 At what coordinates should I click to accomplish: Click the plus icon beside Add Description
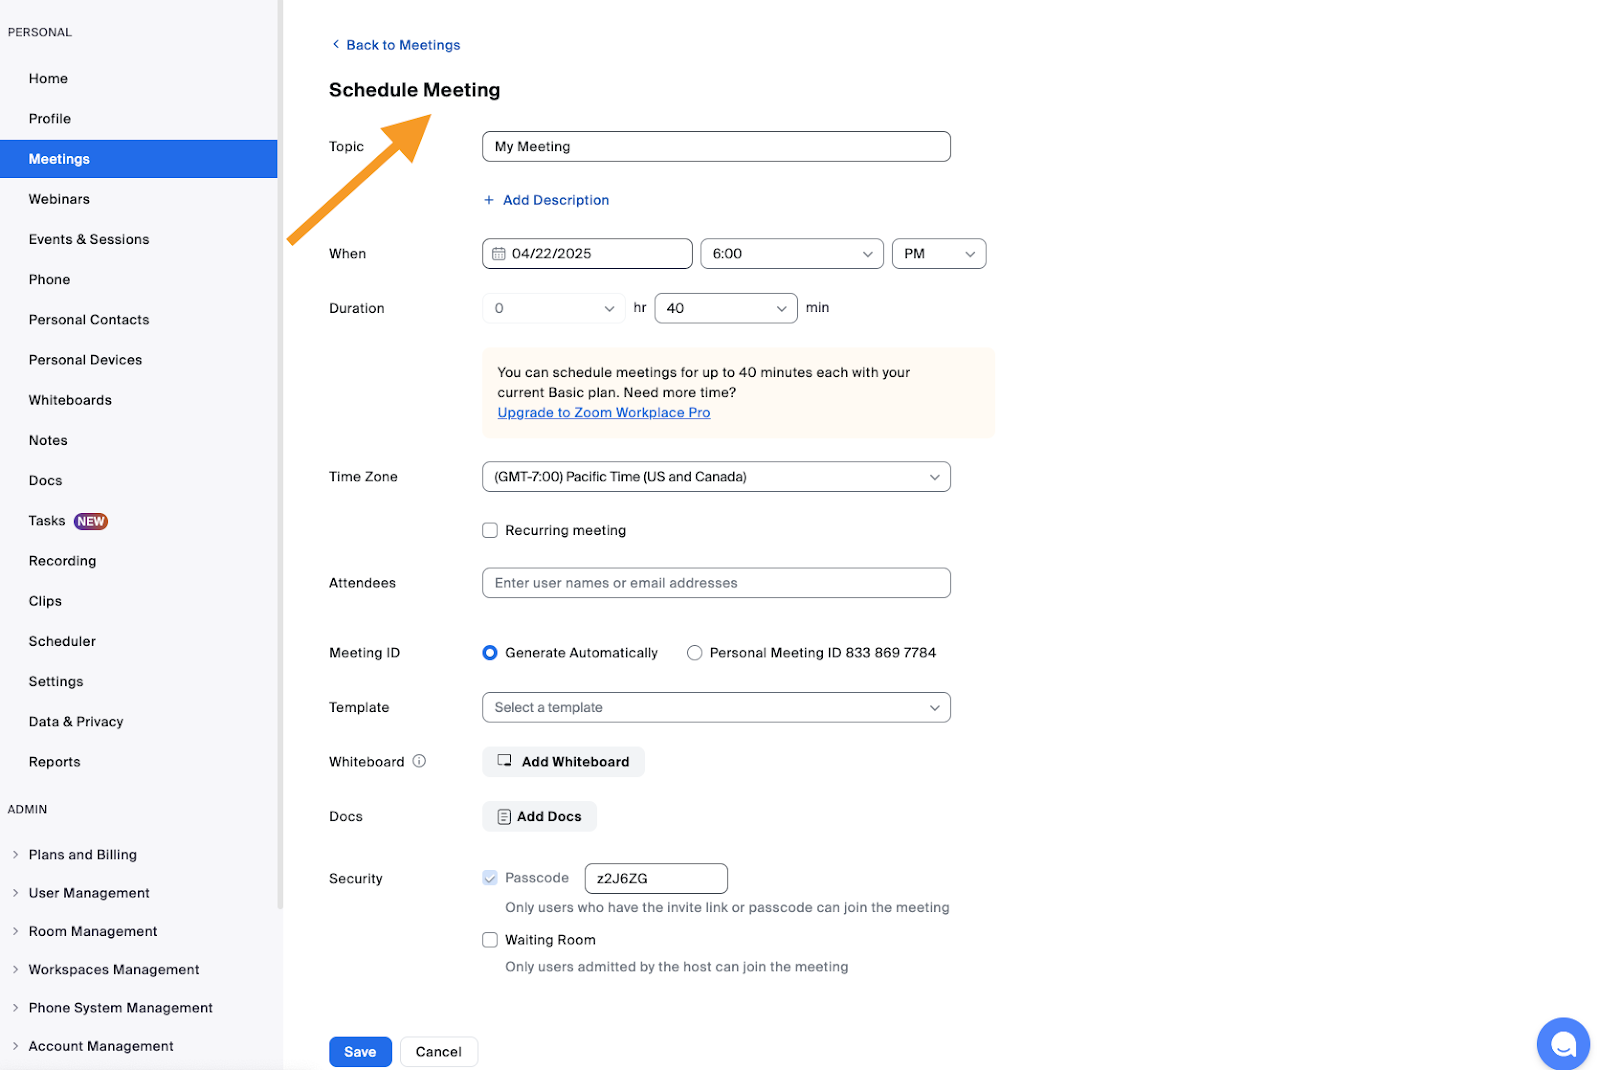point(489,200)
